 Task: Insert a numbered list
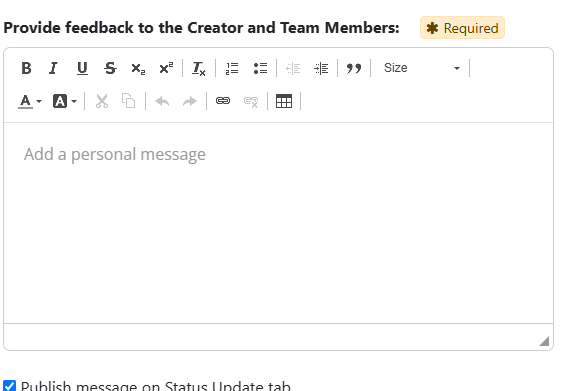click(232, 68)
